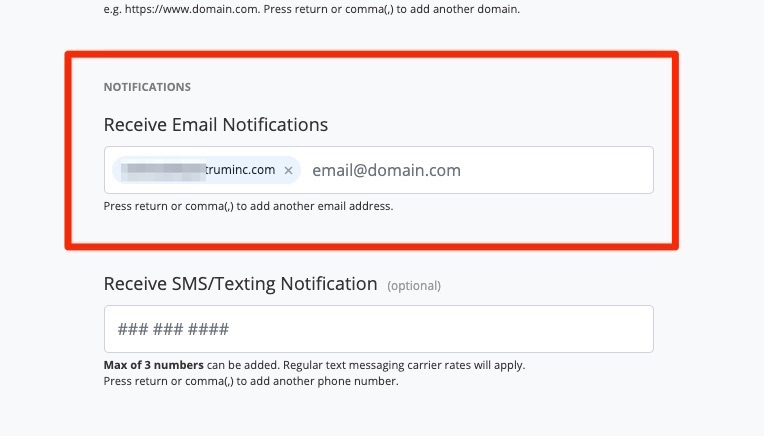The height and width of the screenshot is (436, 764).
Task: Remove the truminc.com email chip
Action: (288, 171)
